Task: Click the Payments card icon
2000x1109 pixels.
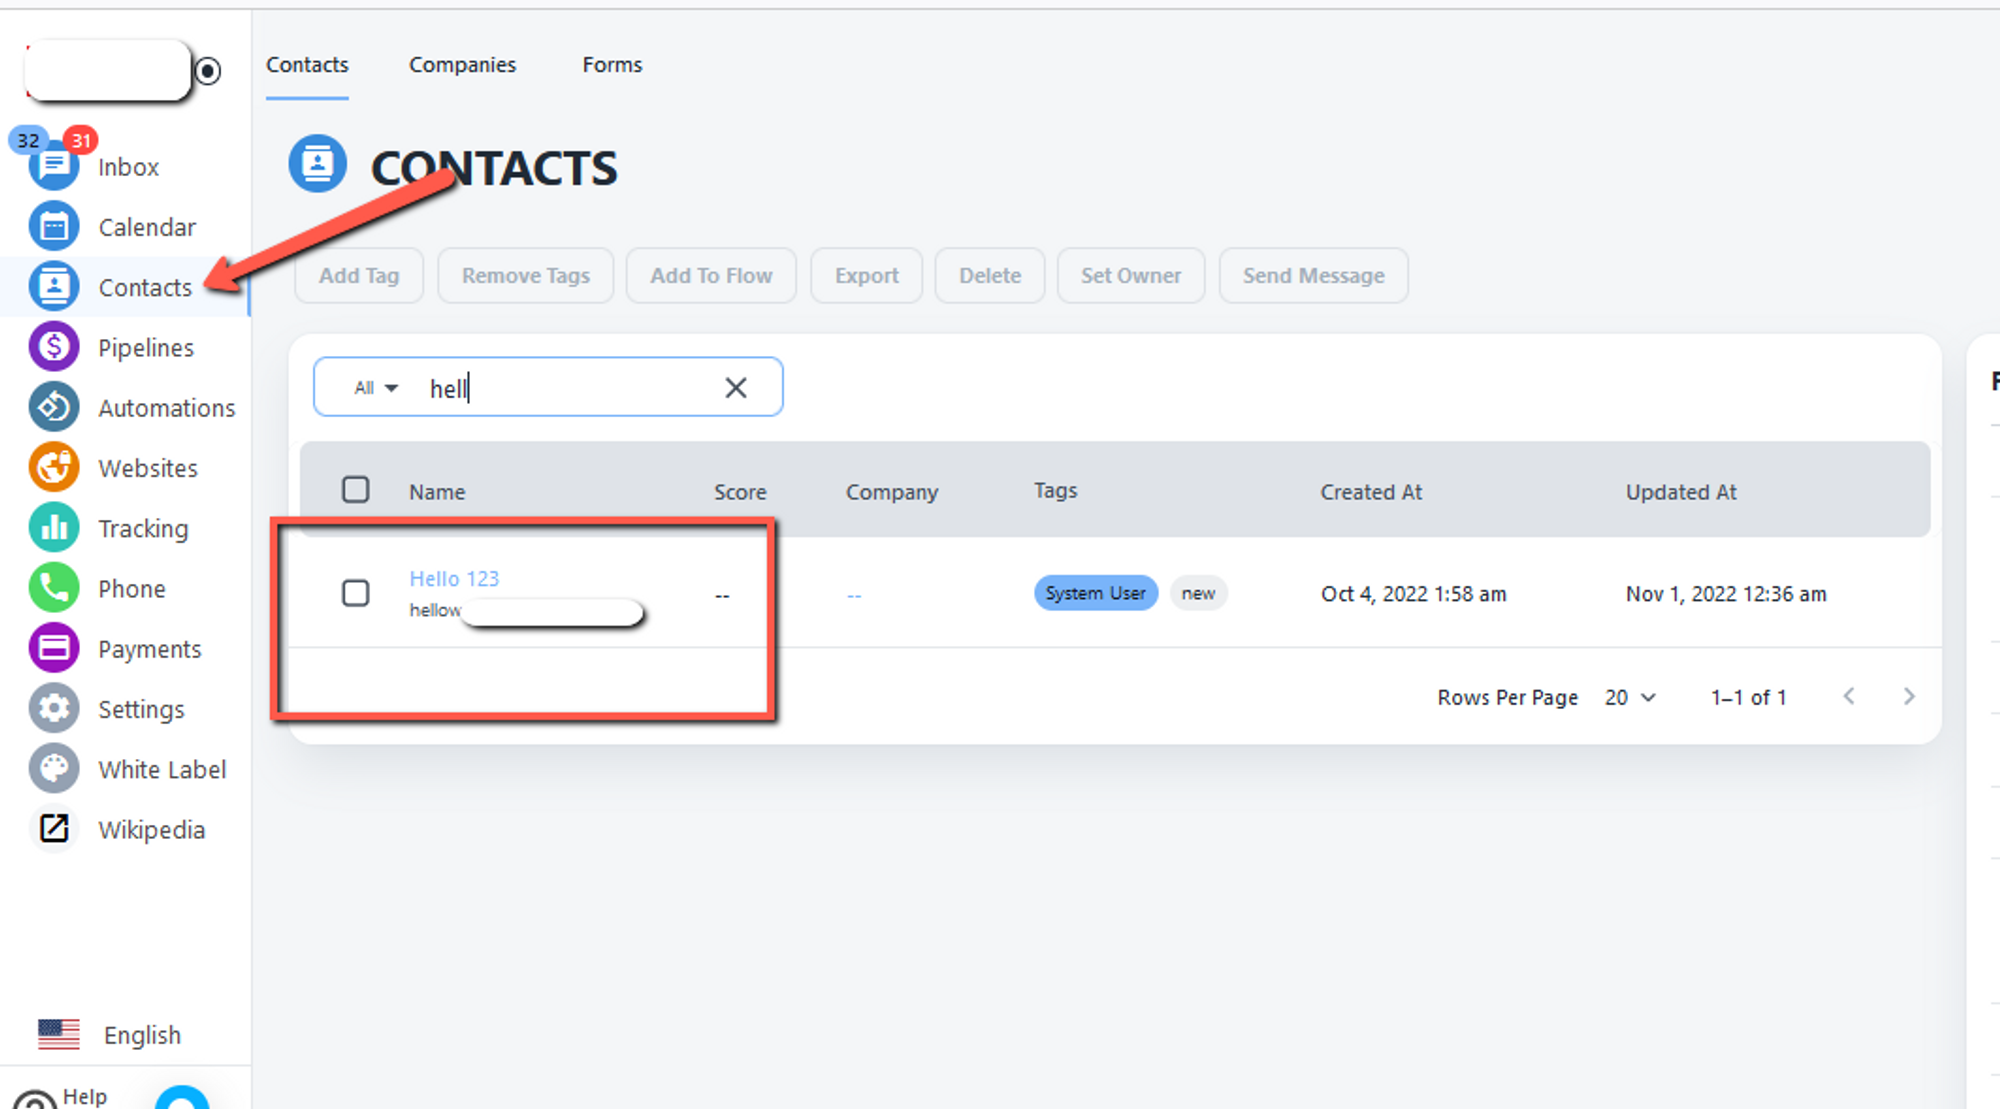Action: point(54,649)
